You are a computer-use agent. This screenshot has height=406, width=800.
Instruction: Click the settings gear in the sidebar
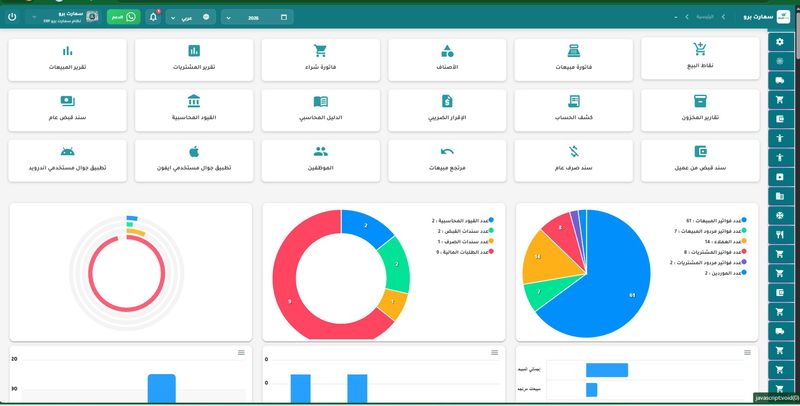(x=779, y=42)
